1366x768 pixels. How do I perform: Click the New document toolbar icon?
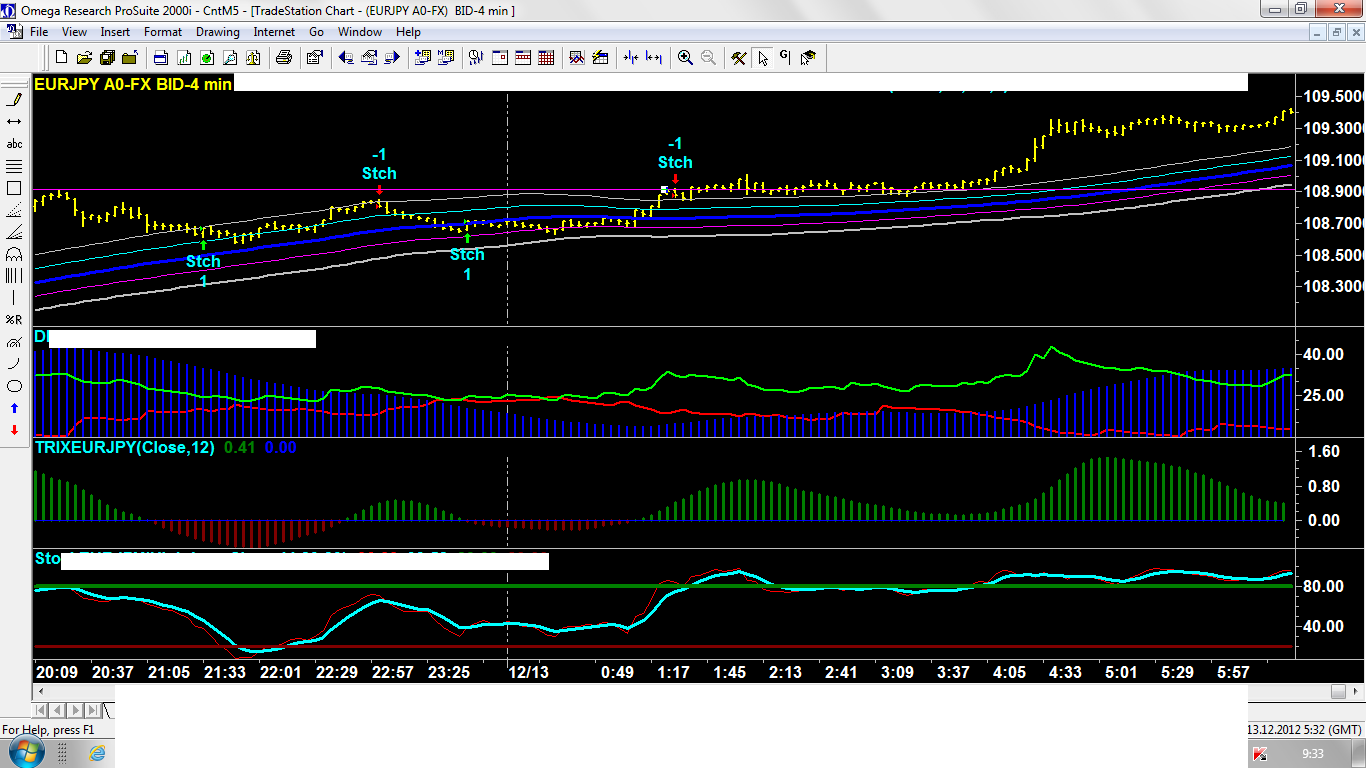(x=63, y=58)
